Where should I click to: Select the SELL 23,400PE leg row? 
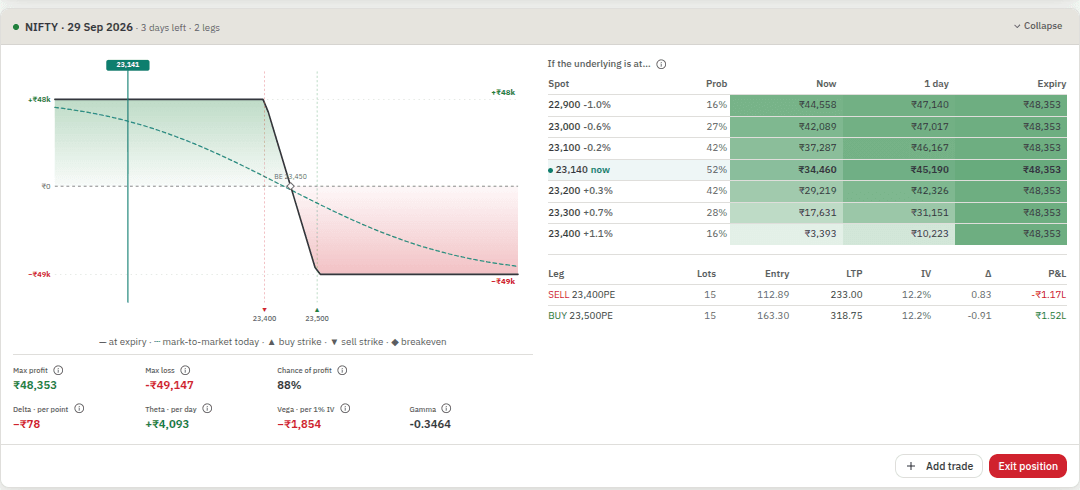(x=807, y=295)
